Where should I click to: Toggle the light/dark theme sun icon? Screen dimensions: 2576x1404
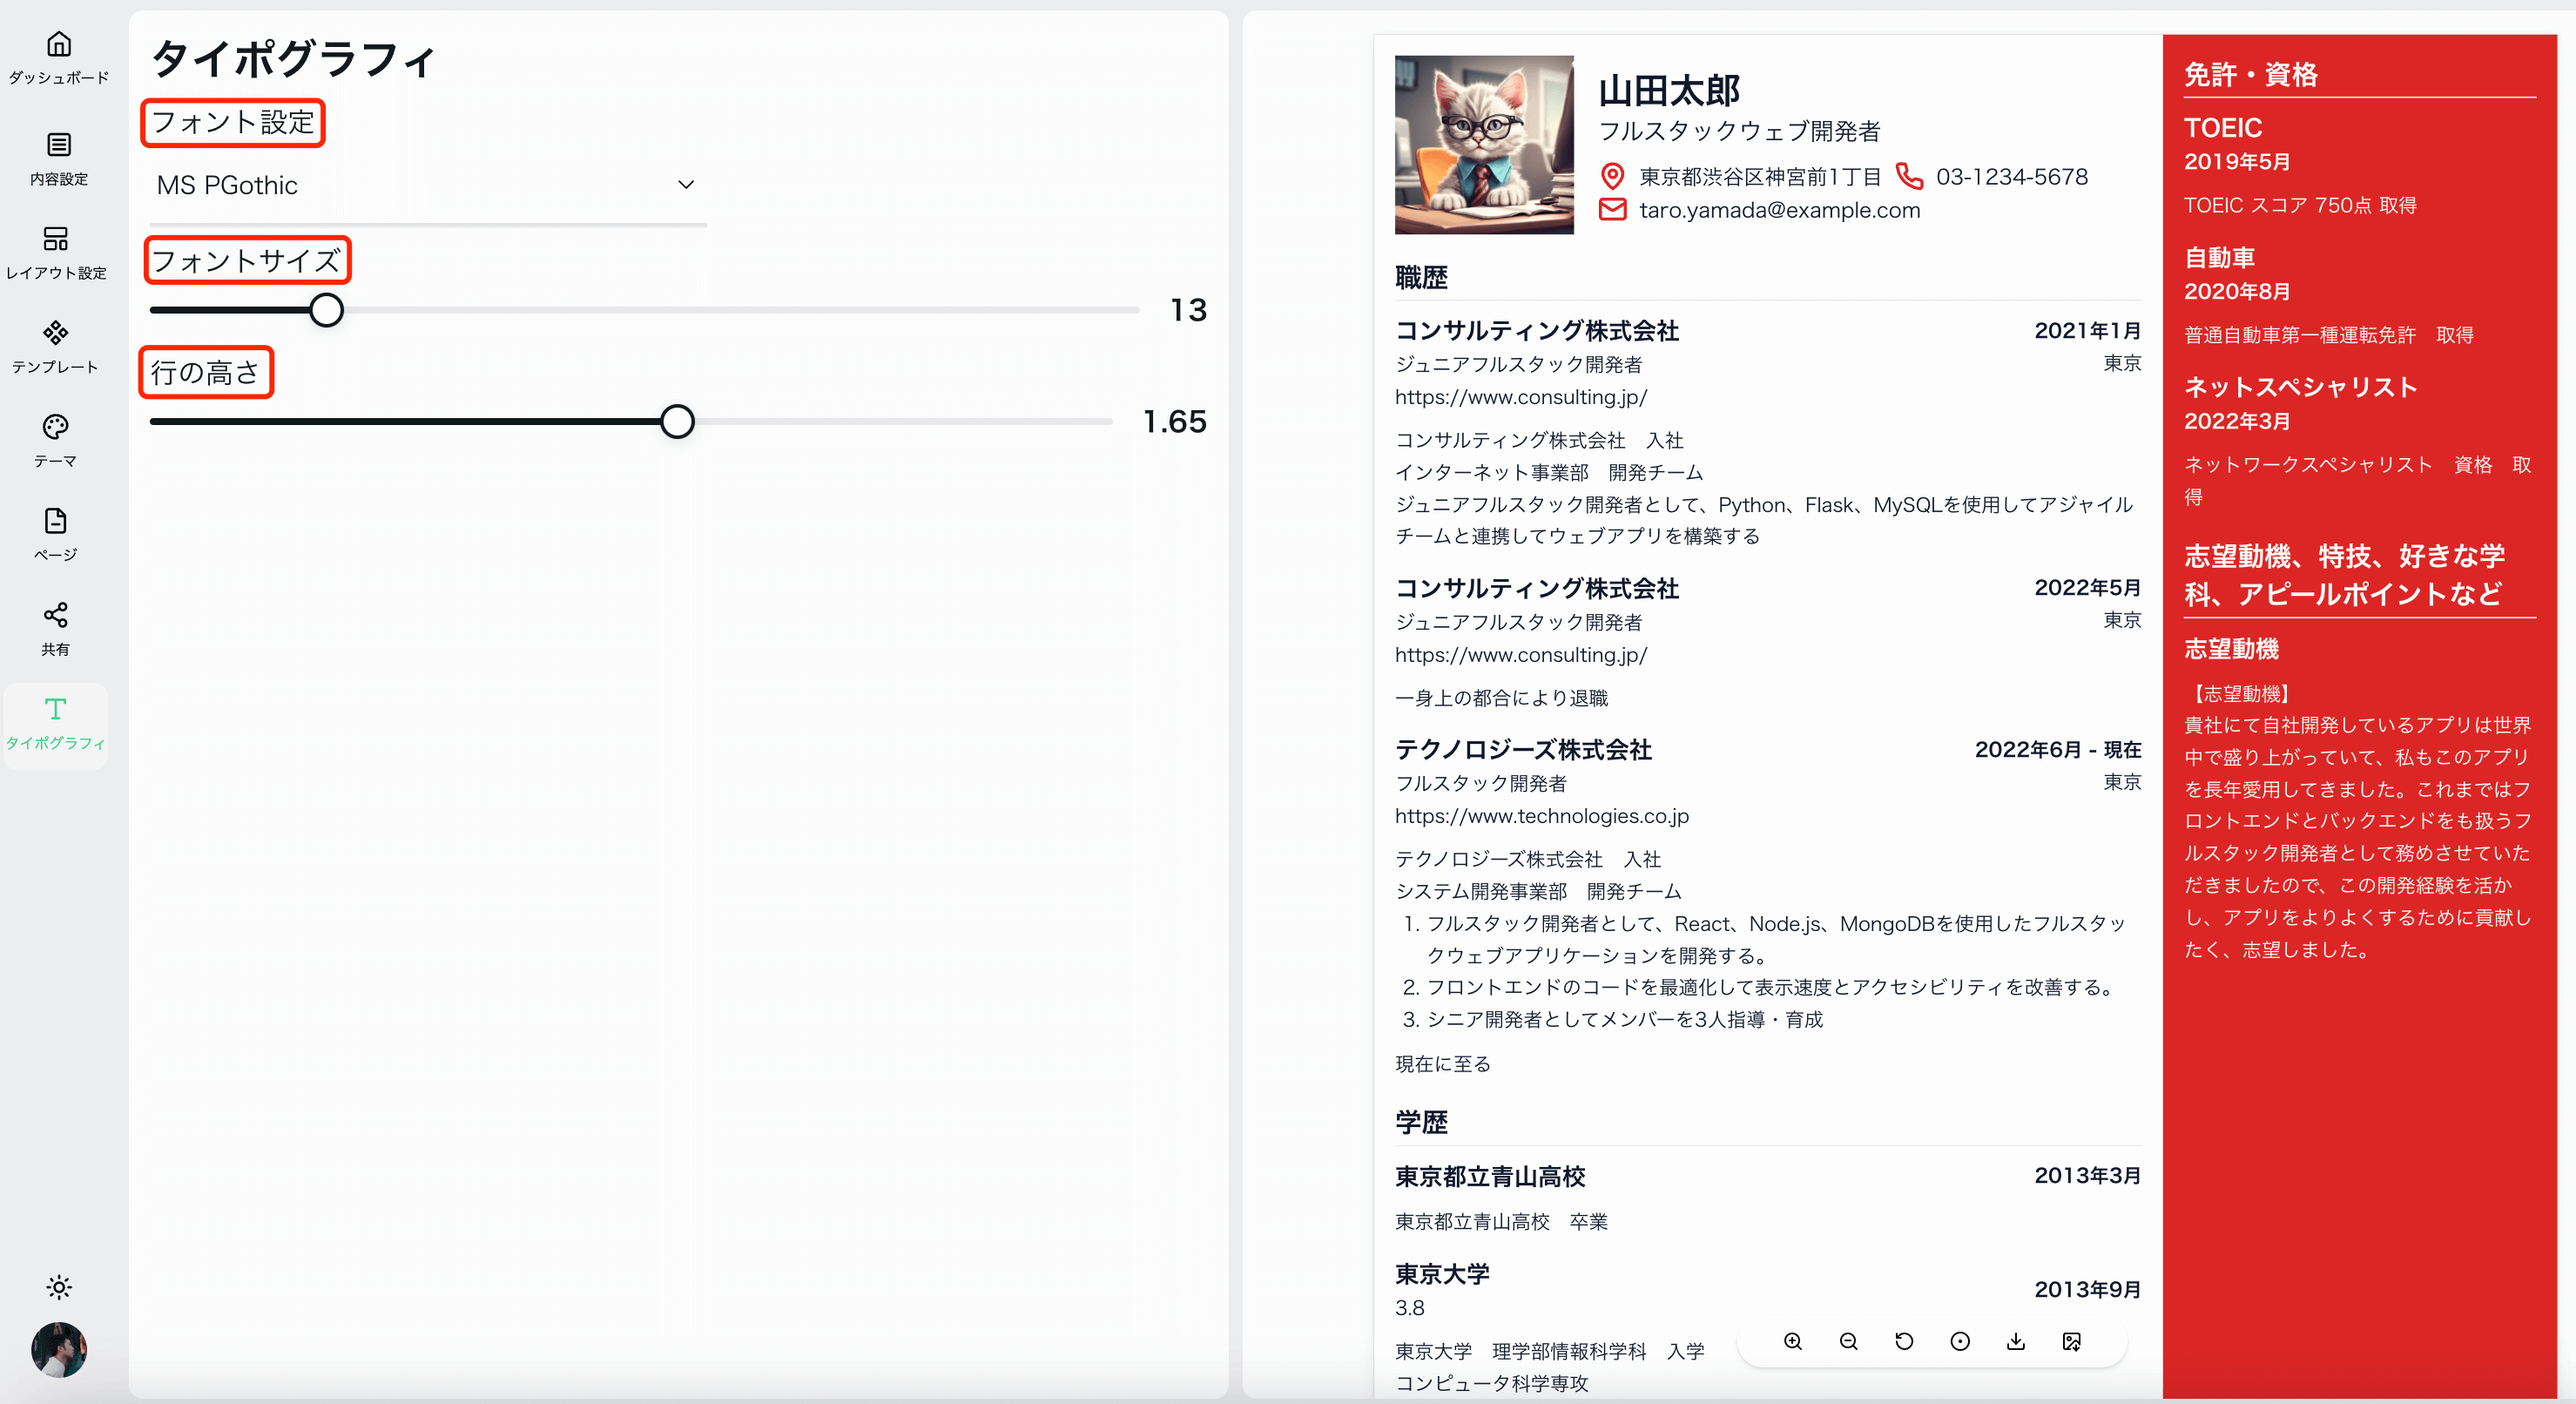[59, 1287]
